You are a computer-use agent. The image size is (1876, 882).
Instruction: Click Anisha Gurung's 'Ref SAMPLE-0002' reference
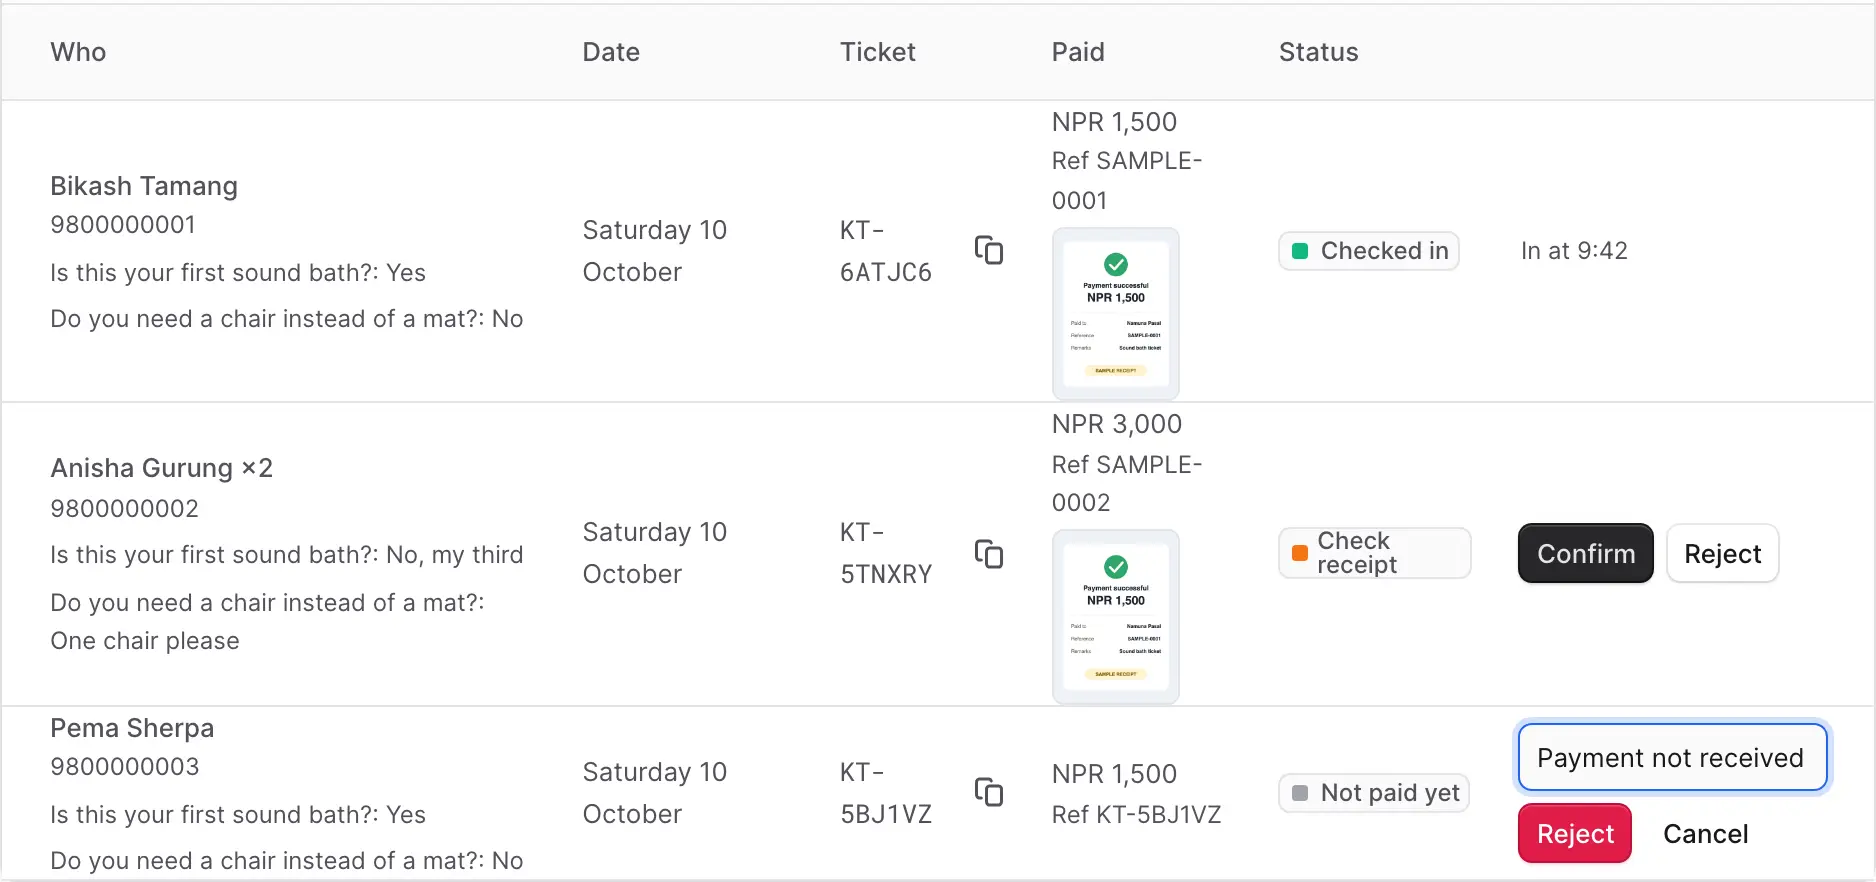(x=1127, y=483)
